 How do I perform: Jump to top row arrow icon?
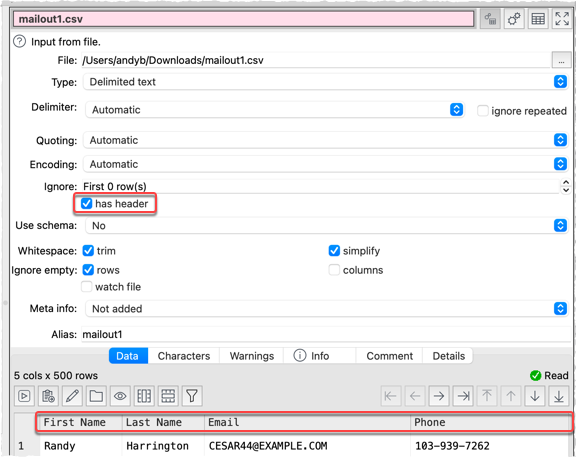click(487, 396)
